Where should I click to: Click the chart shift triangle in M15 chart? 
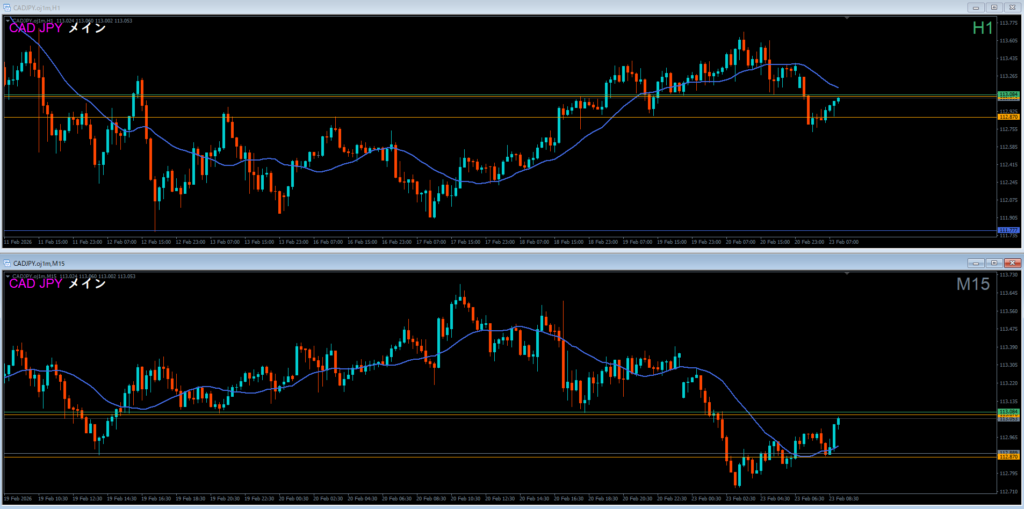click(x=846, y=273)
